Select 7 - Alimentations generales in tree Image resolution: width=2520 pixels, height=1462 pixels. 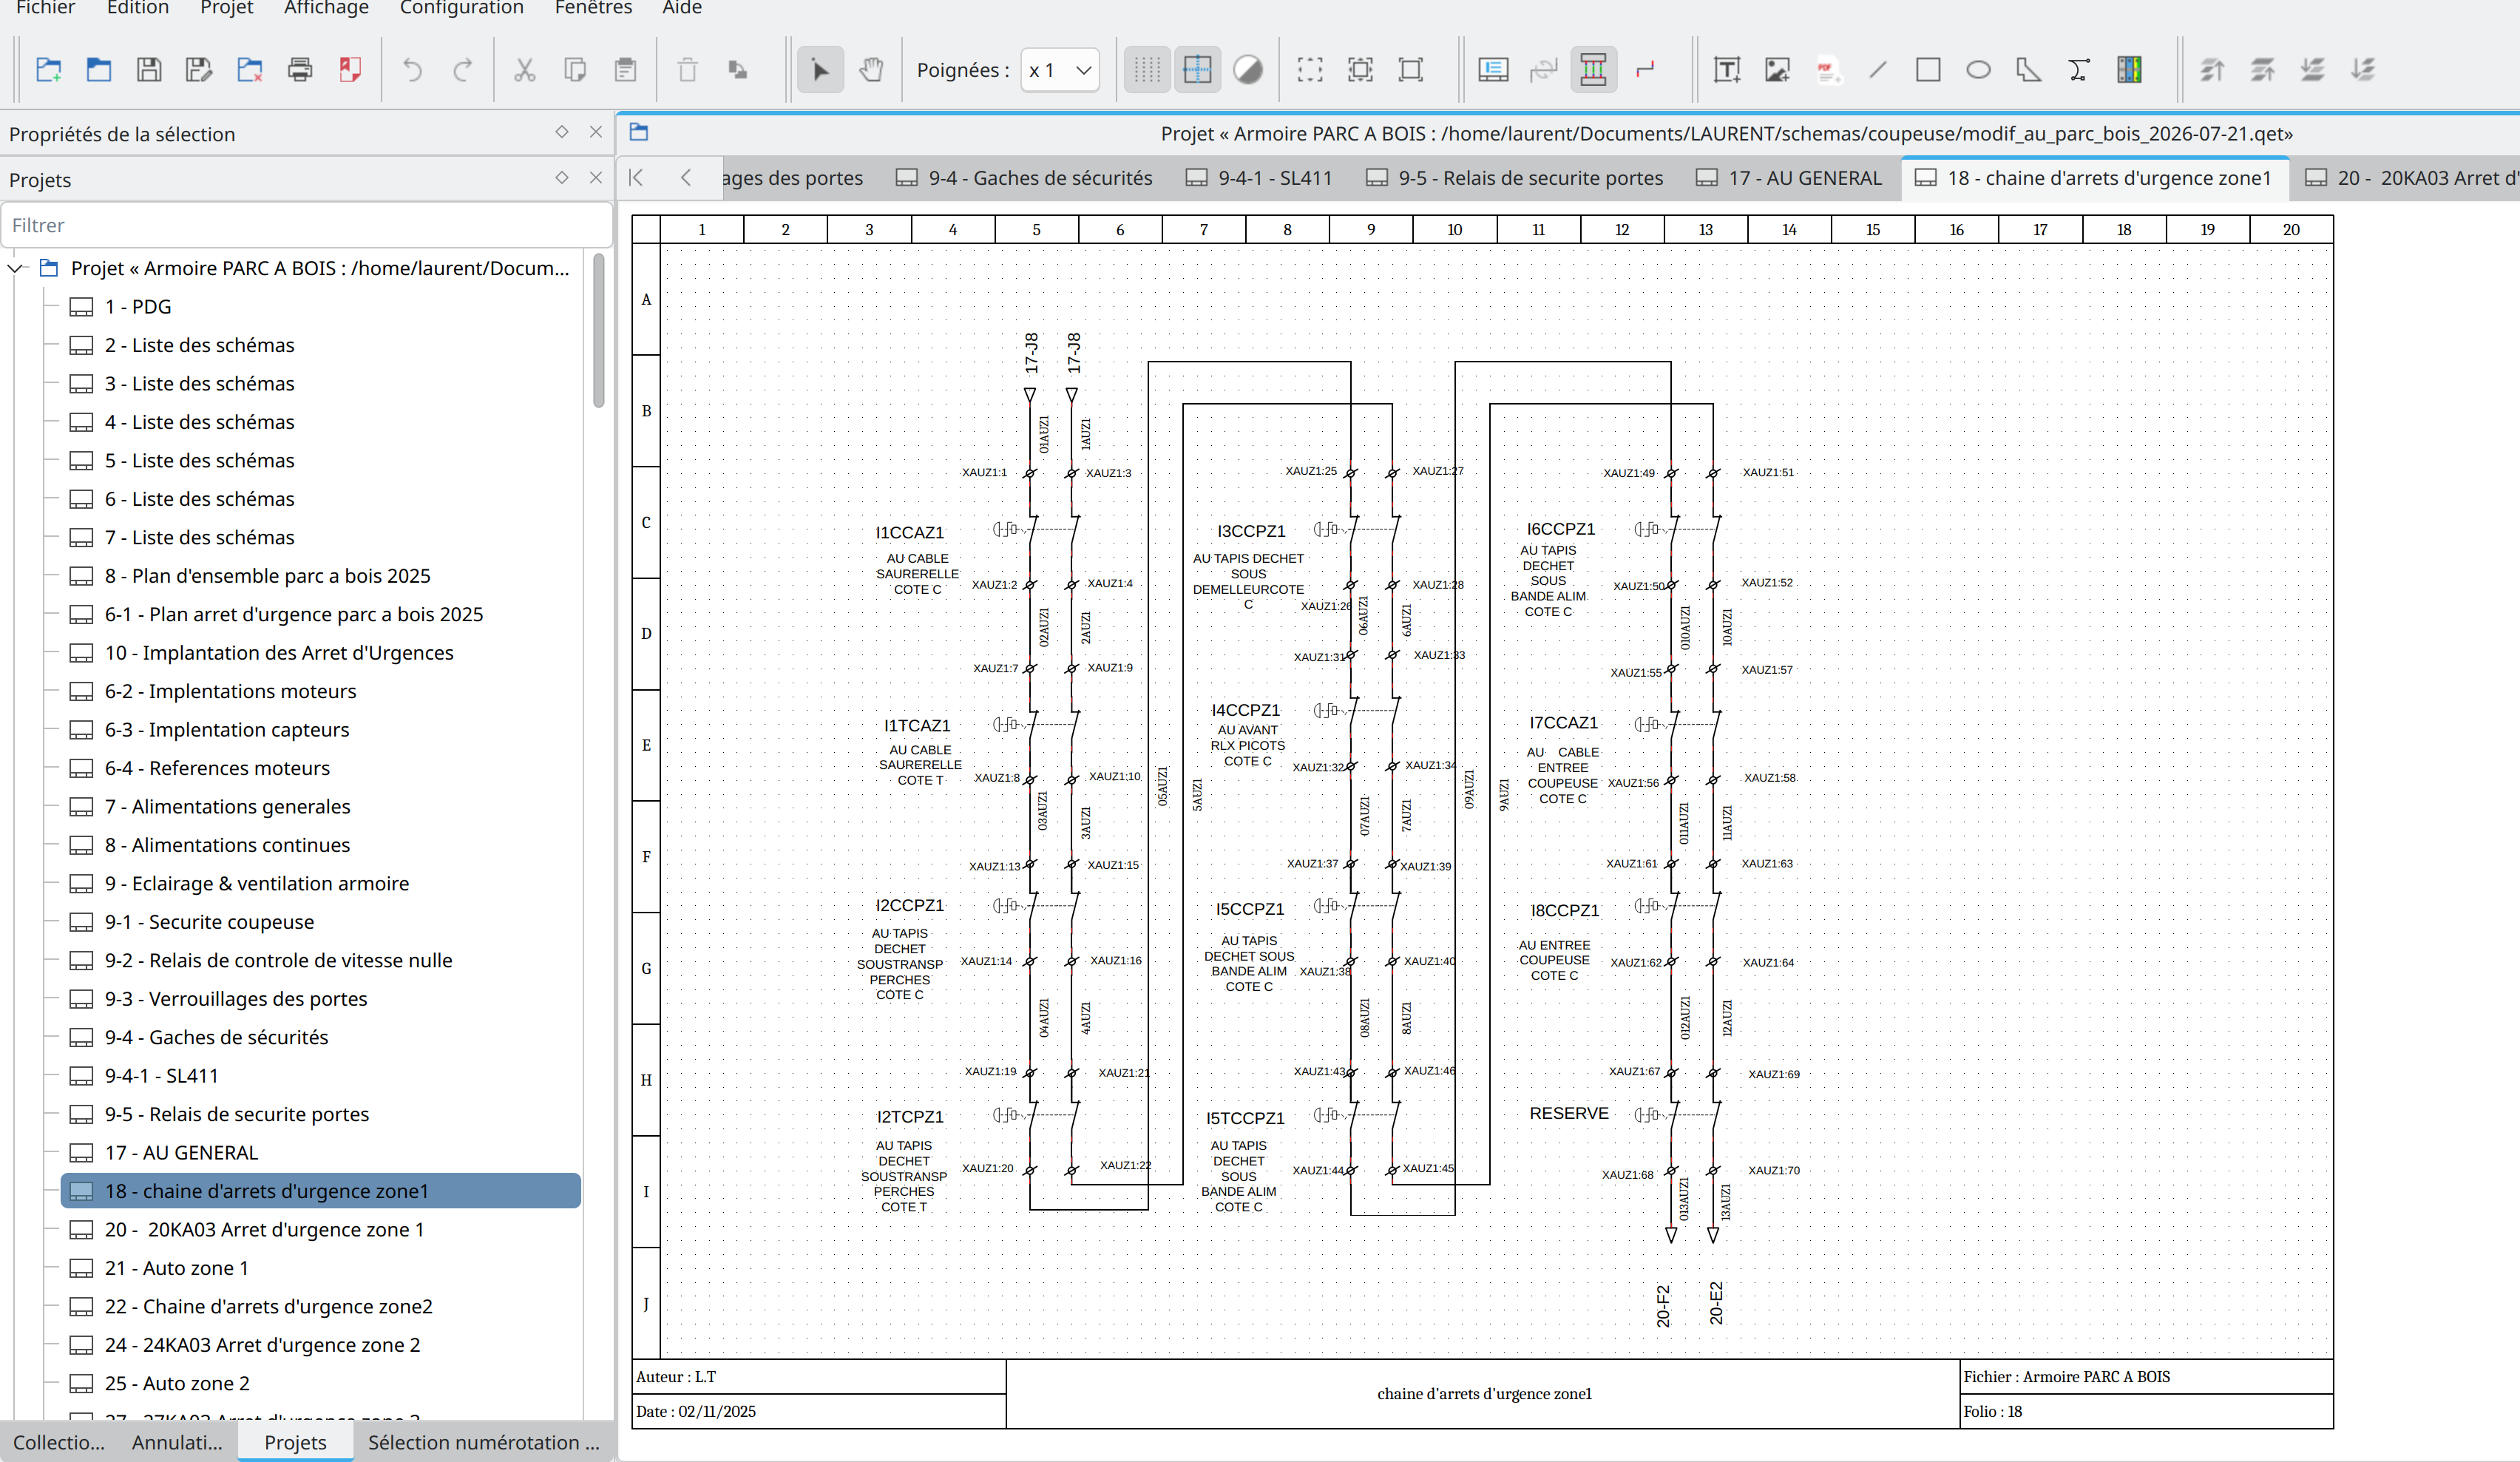(x=227, y=807)
